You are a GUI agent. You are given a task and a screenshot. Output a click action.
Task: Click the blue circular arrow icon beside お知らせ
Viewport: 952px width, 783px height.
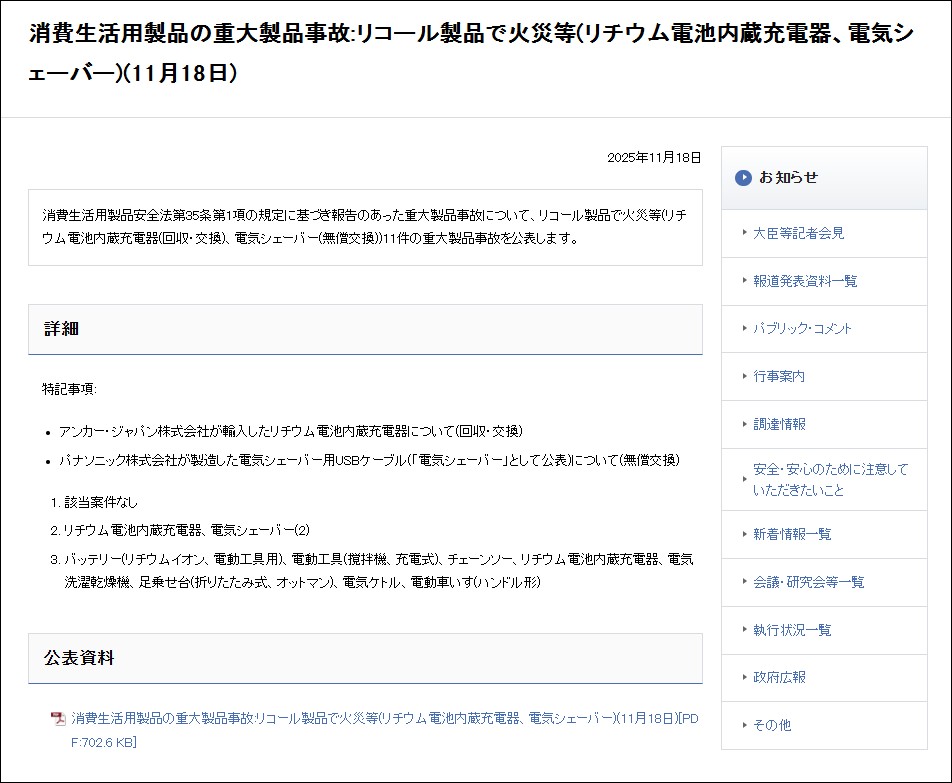pos(743,178)
